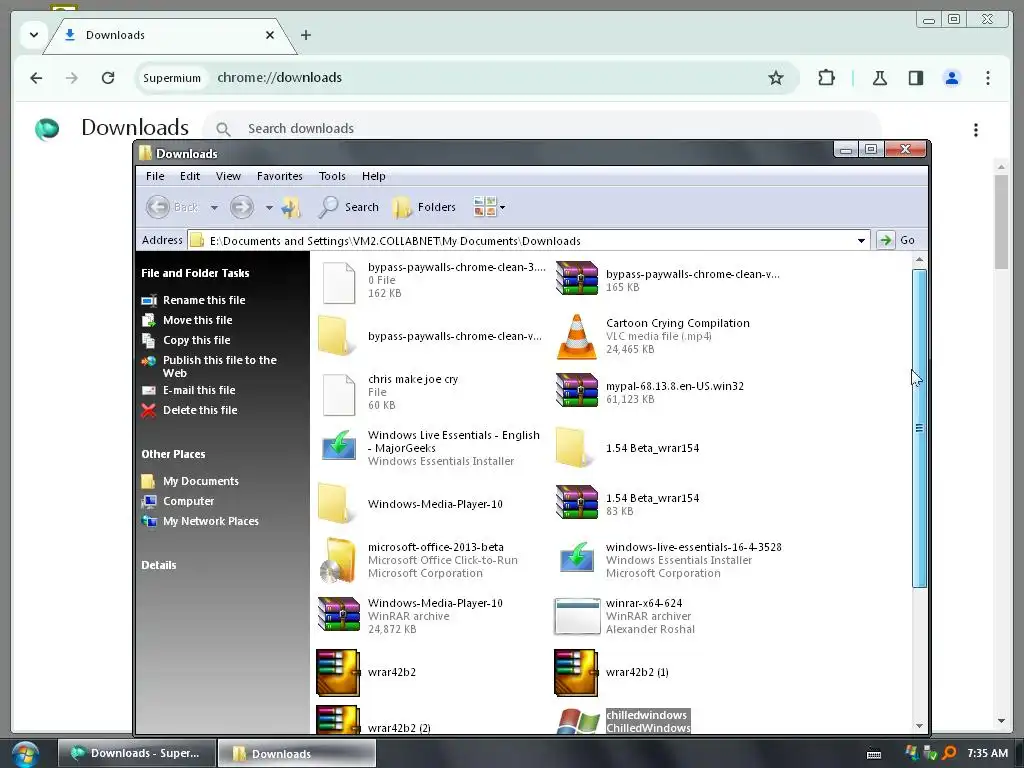Switch to Downloads - Supermium taskbar button
Viewport: 1024px width, 768px height.
[136, 753]
